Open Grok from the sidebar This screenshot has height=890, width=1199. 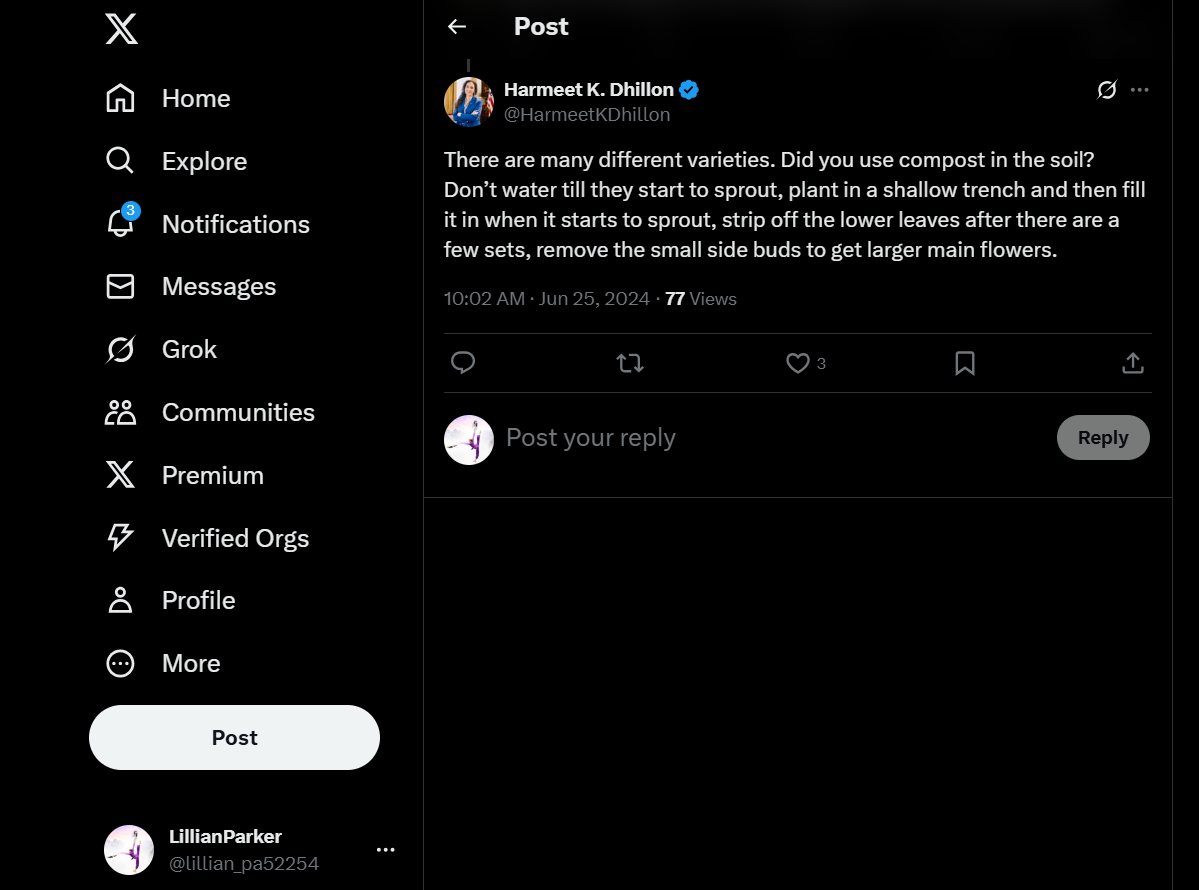click(x=161, y=349)
